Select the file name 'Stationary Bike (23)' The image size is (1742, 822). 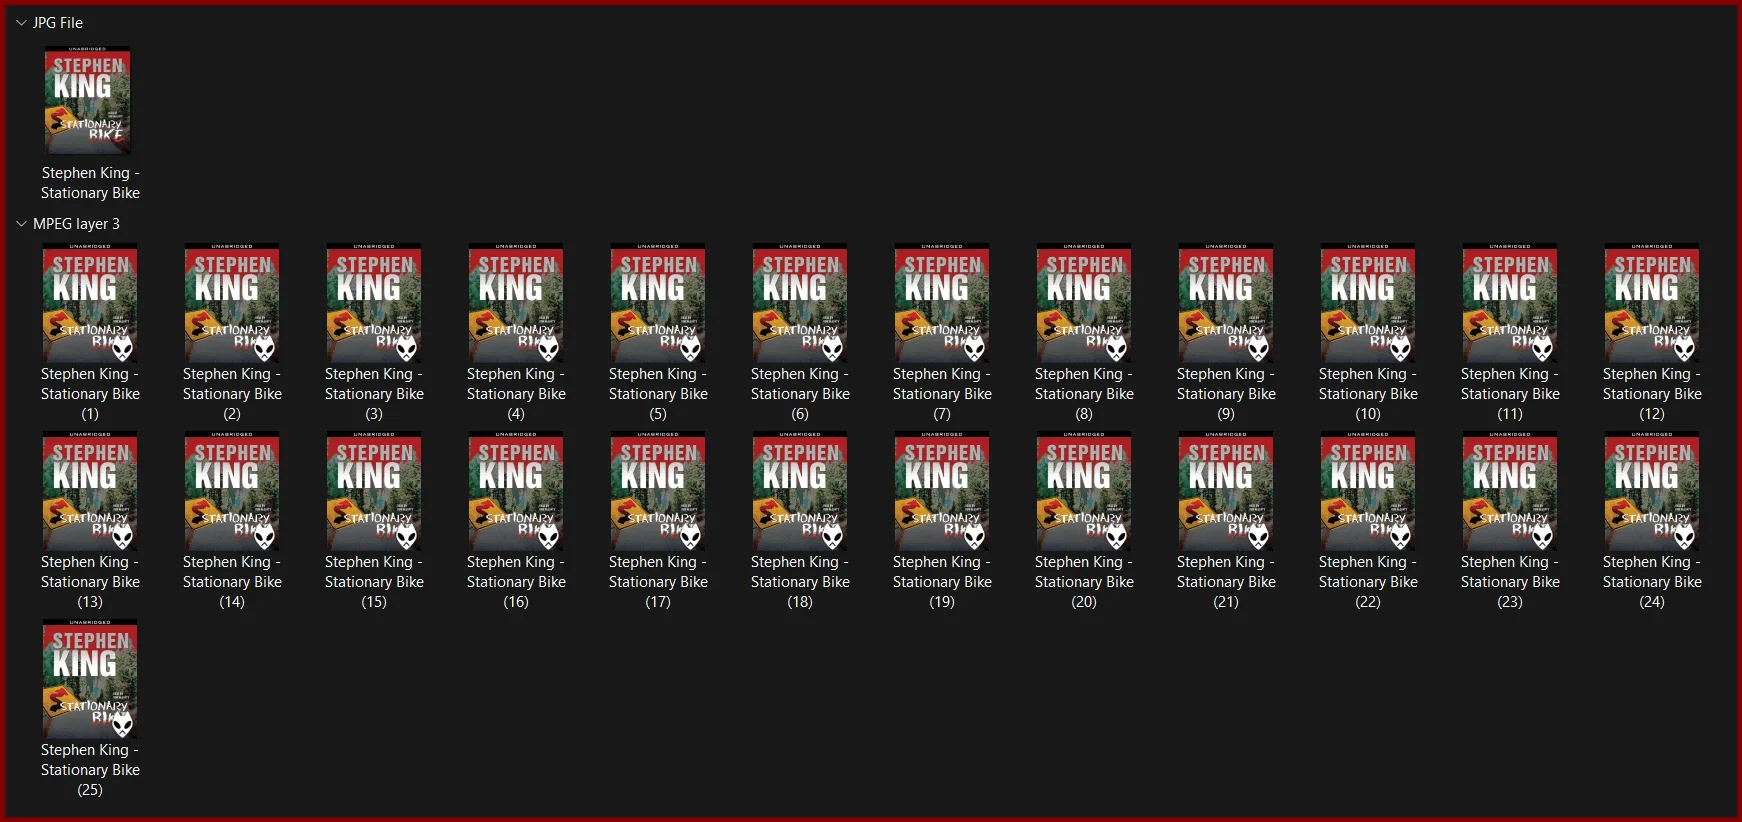1510,582
